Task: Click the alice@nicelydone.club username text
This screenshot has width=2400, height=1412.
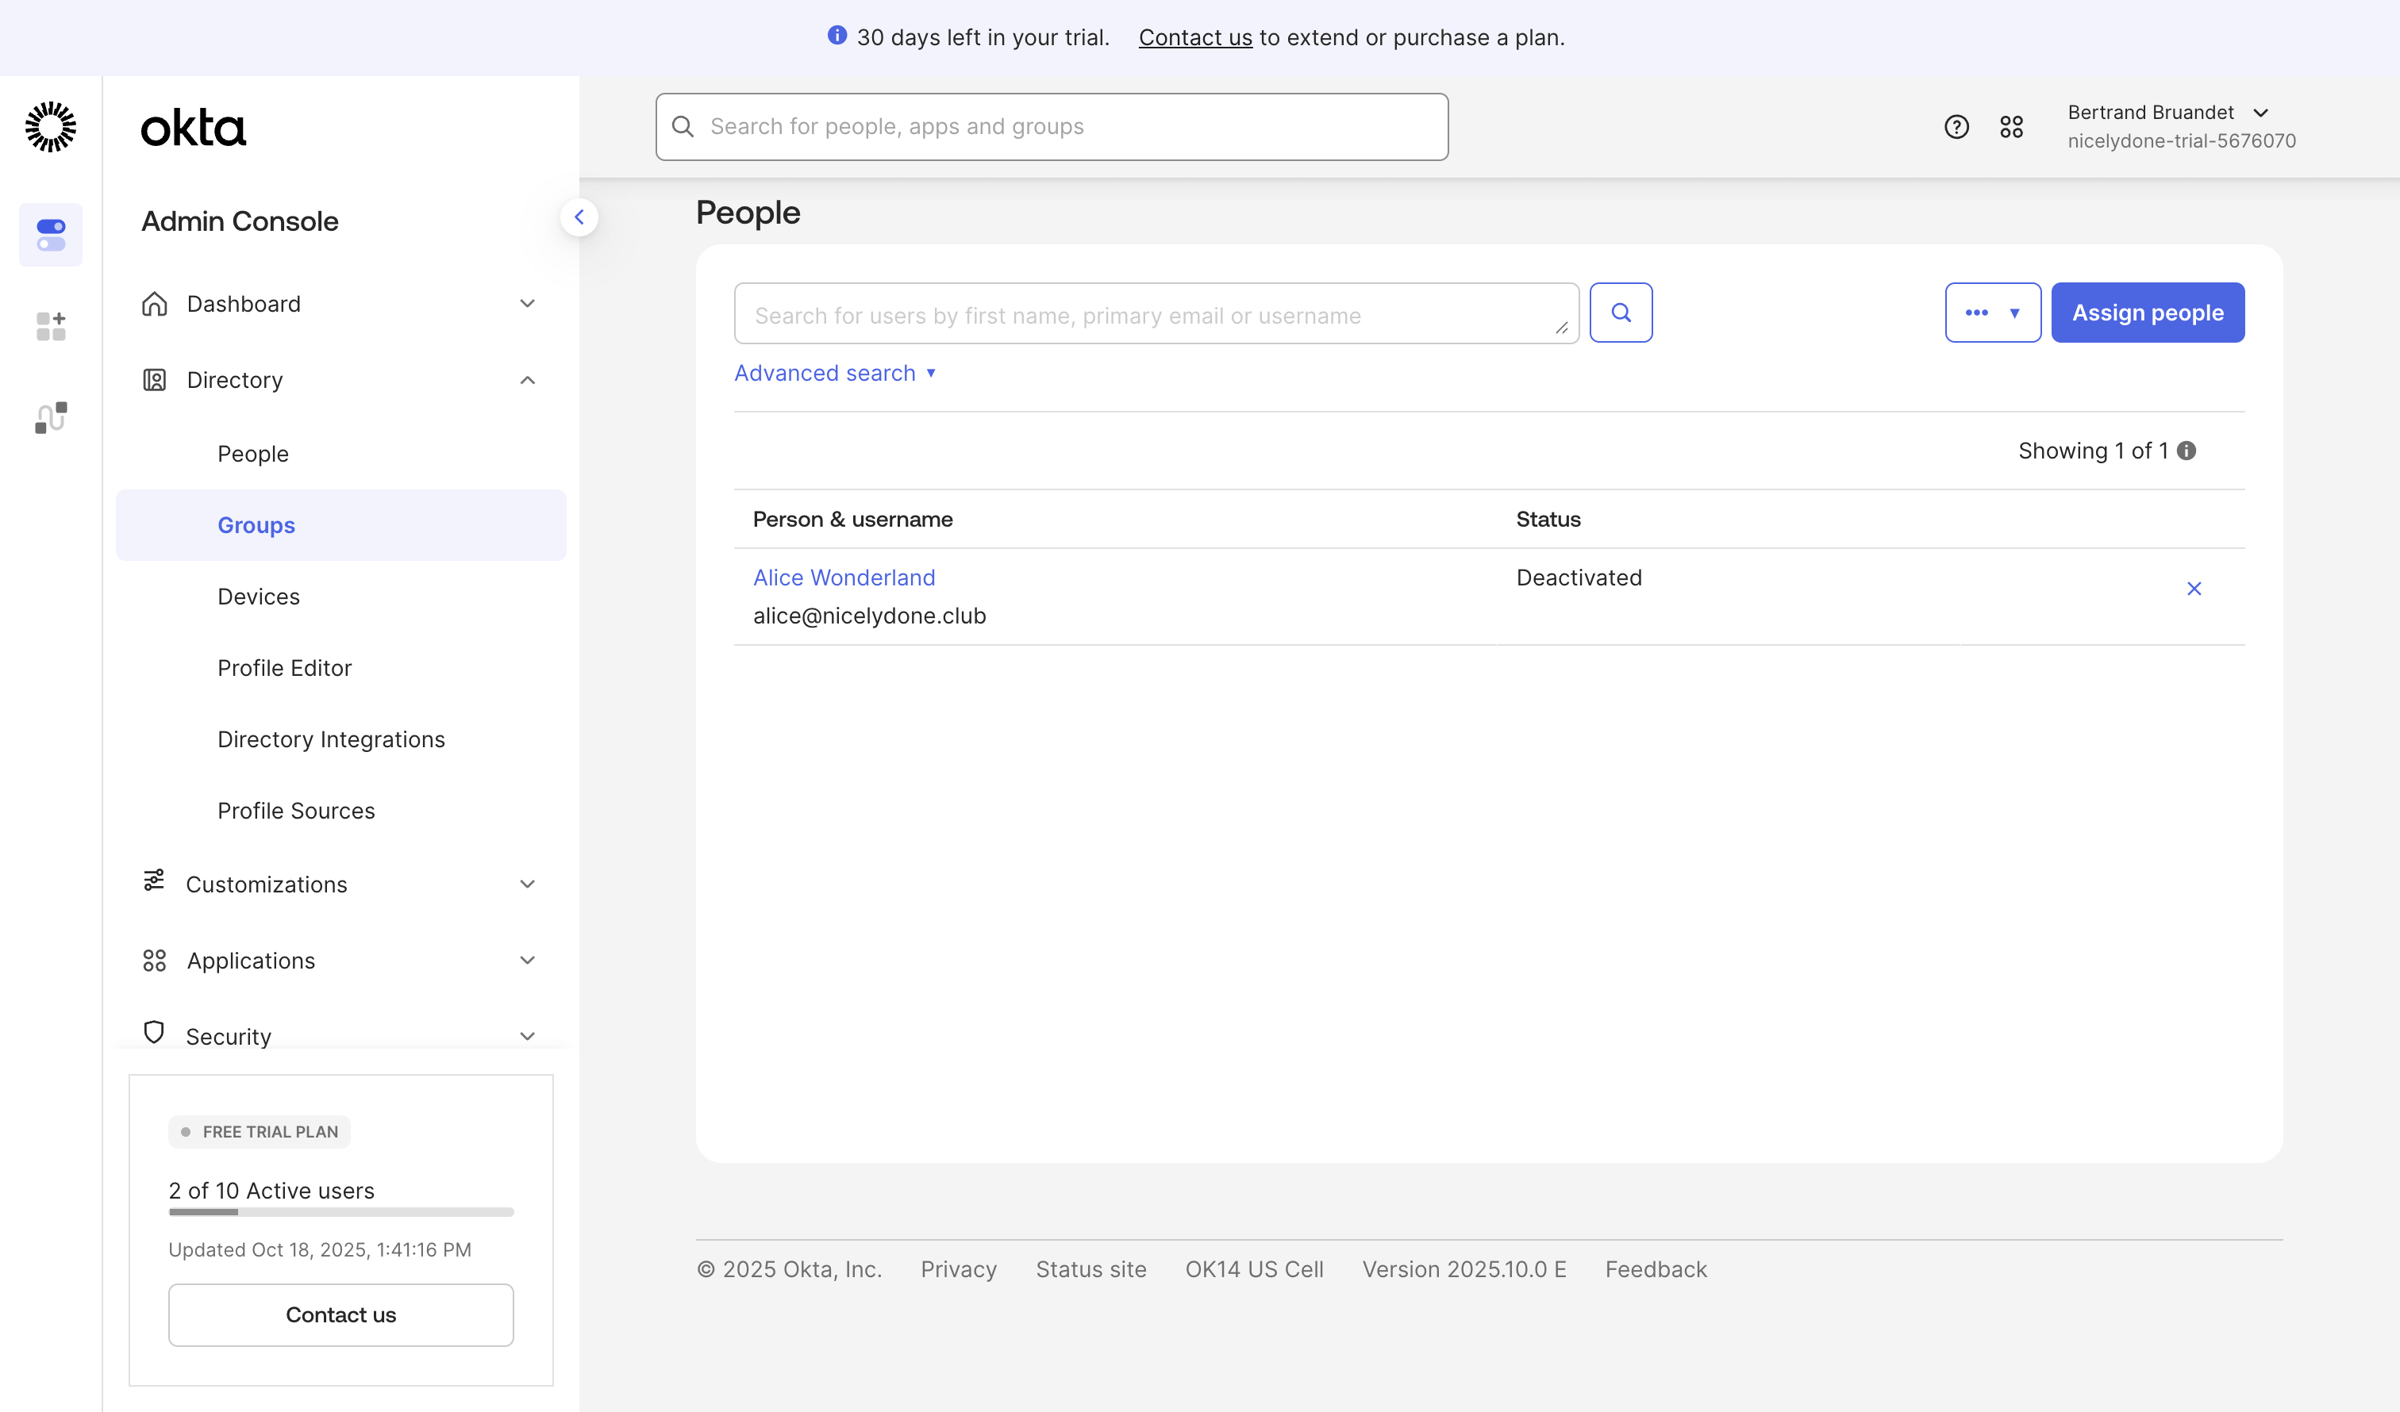Action: point(869,616)
